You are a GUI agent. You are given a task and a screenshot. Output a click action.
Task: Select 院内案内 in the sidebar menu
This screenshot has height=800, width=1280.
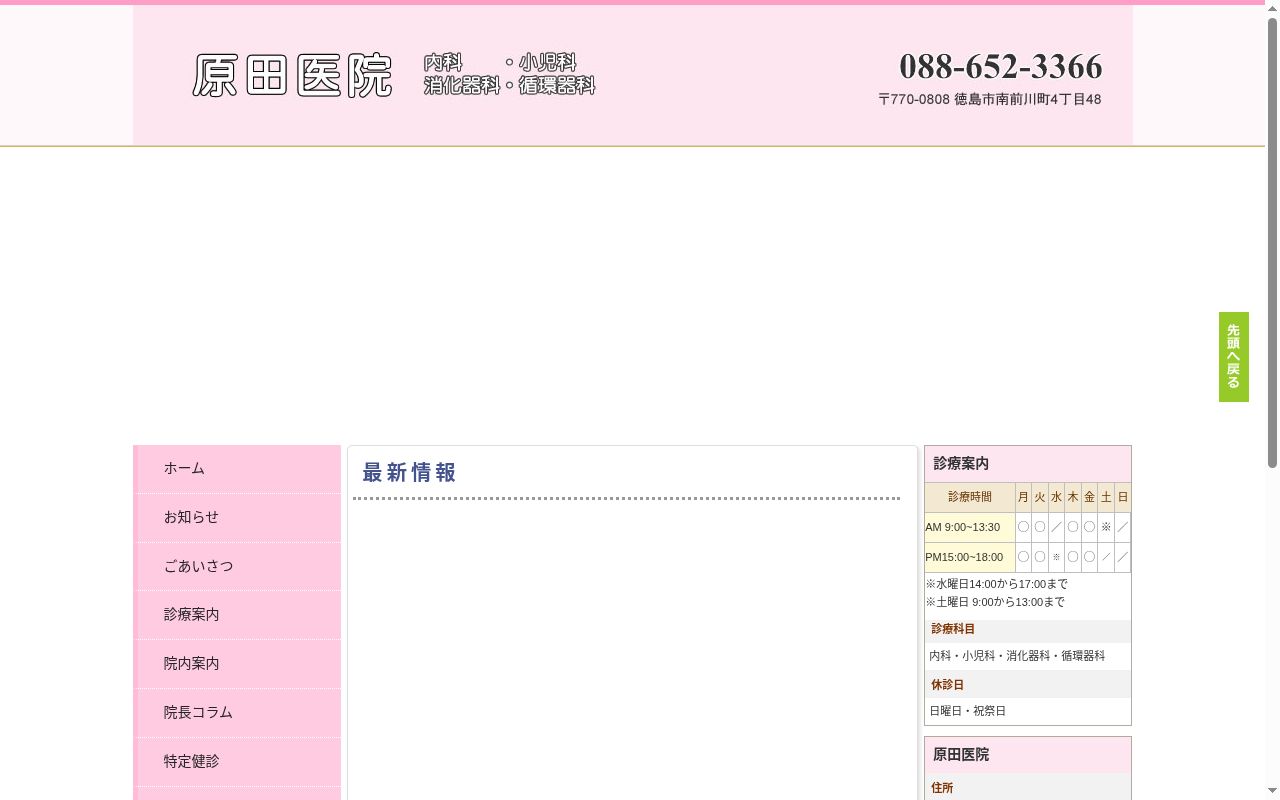238,663
